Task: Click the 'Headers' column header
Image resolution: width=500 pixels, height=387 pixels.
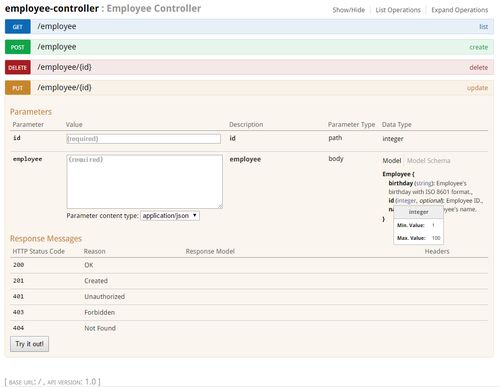Action: (437, 251)
